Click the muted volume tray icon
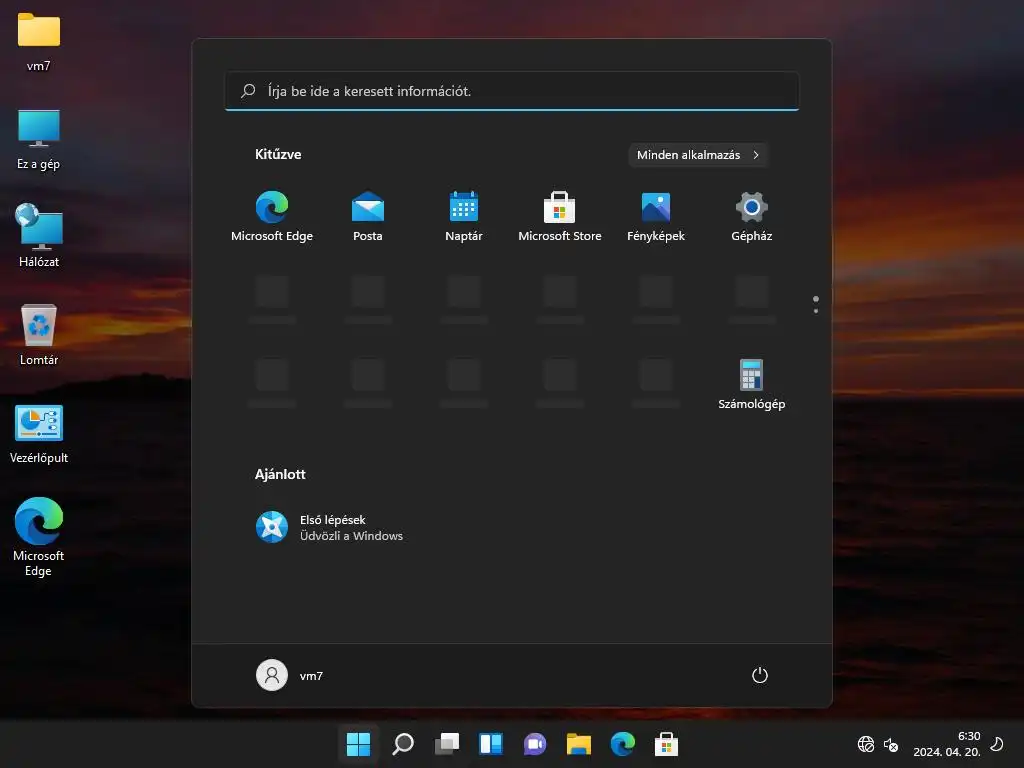Viewport: 1024px width, 768px height. 891,744
